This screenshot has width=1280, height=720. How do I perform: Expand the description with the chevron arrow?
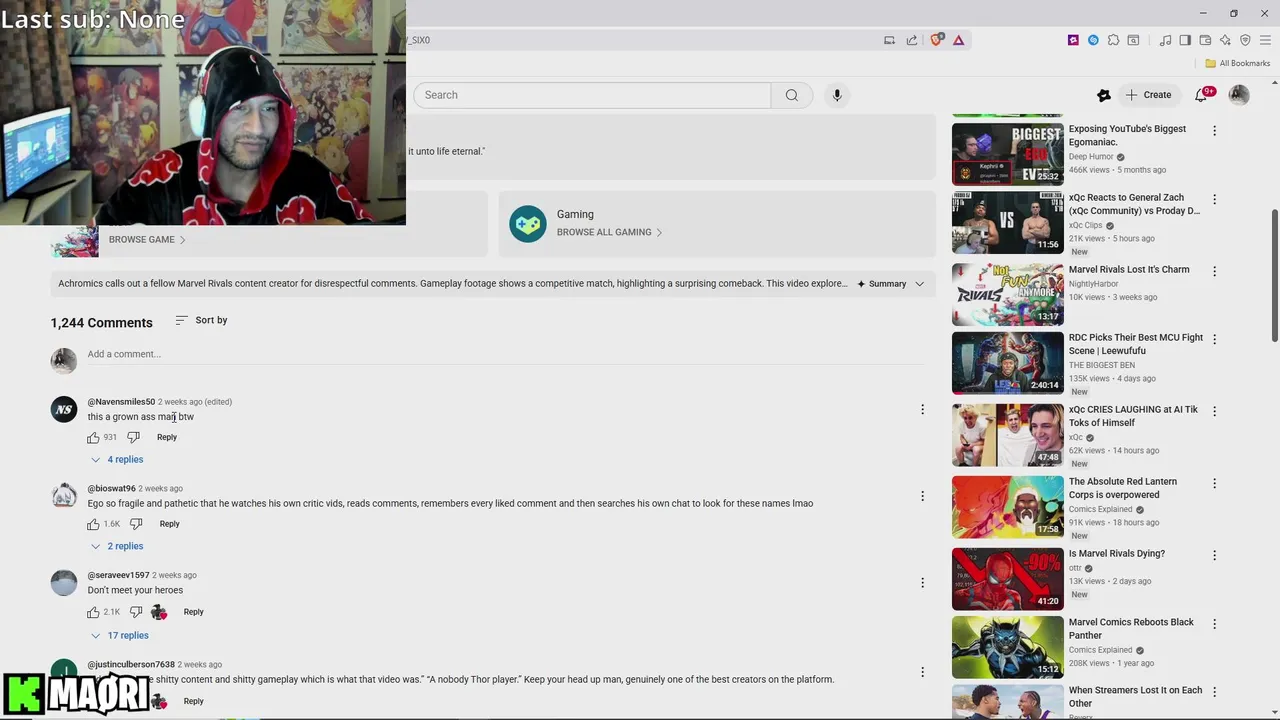point(920,284)
